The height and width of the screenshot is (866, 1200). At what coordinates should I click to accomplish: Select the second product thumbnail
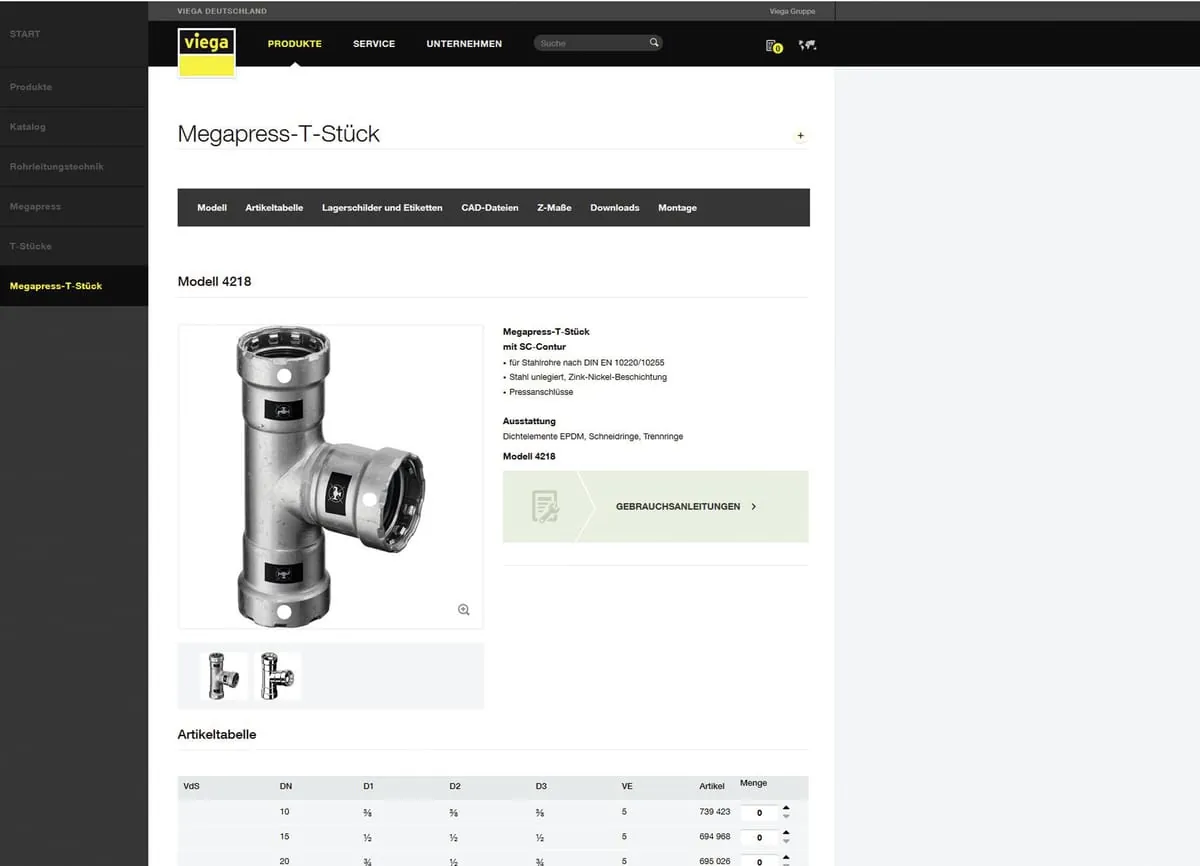click(x=274, y=676)
